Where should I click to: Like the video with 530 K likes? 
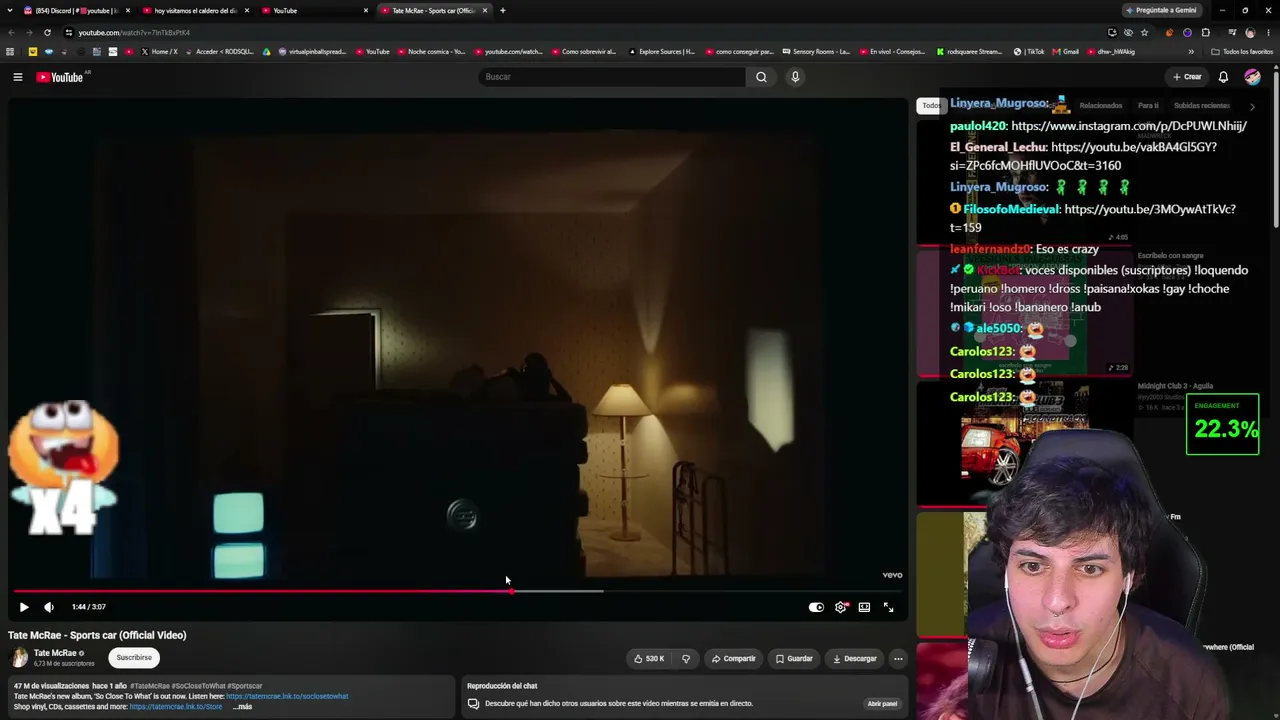coord(649,658)
